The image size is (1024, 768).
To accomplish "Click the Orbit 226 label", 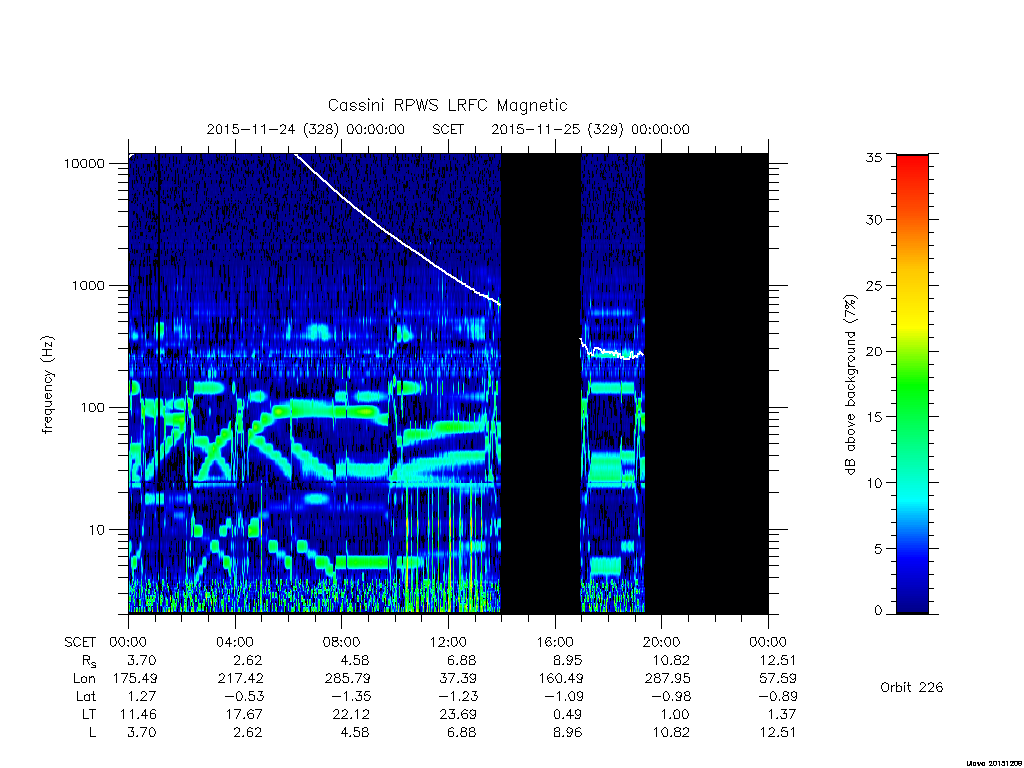I will (912, 687).
